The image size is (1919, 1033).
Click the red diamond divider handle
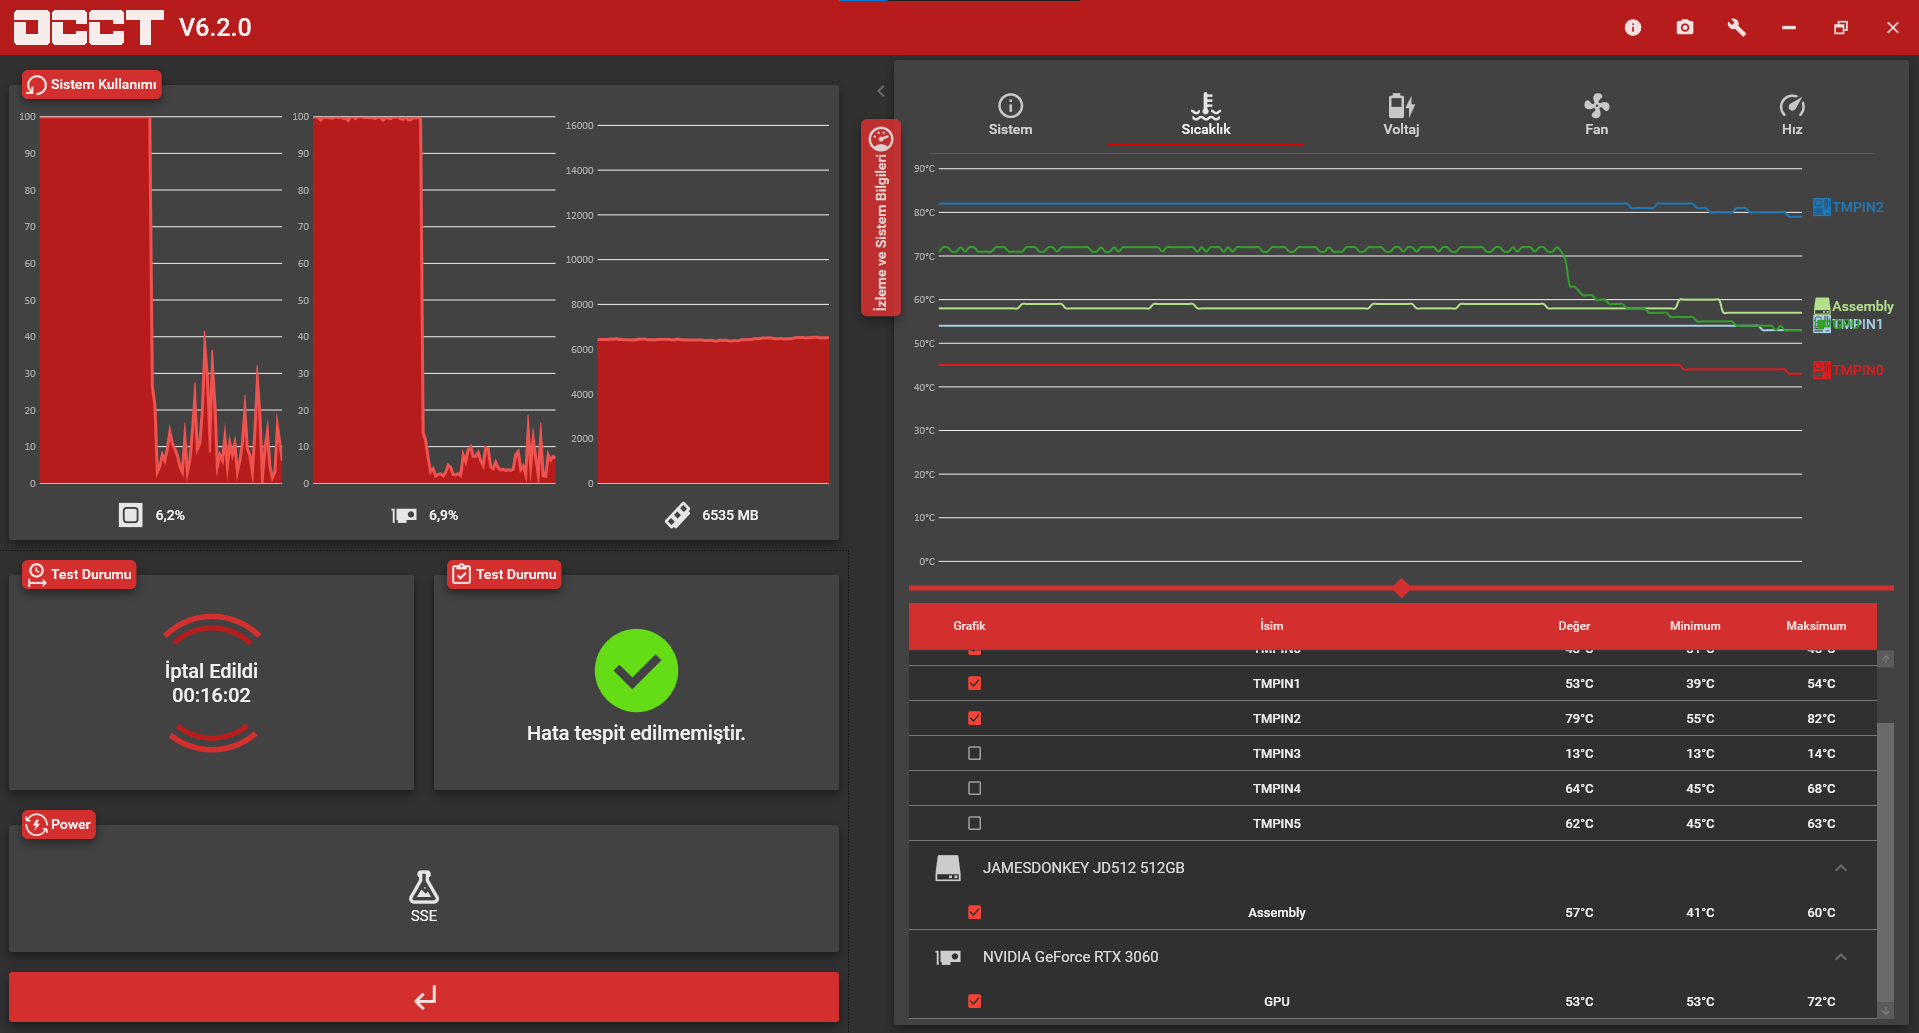click(x=1402, y=588)
